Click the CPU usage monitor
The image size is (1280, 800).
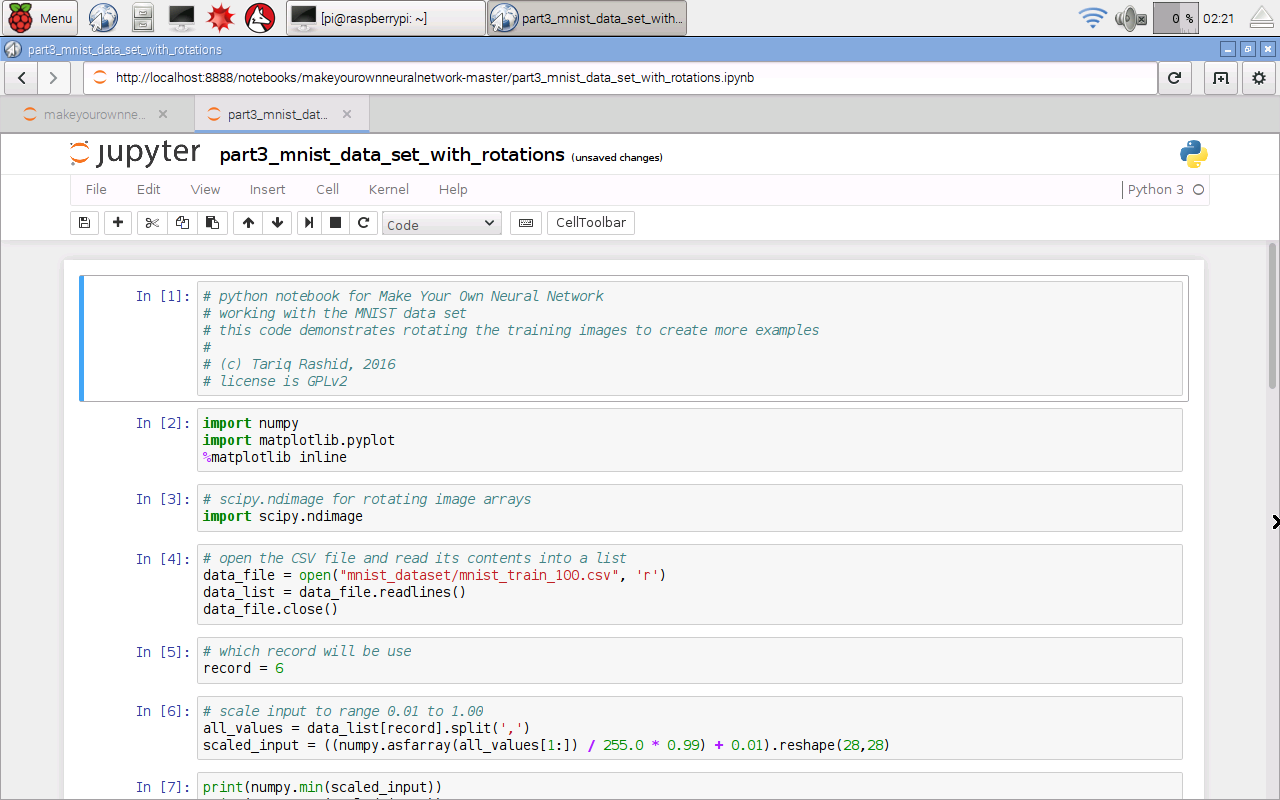click(x=1175, y=18)
